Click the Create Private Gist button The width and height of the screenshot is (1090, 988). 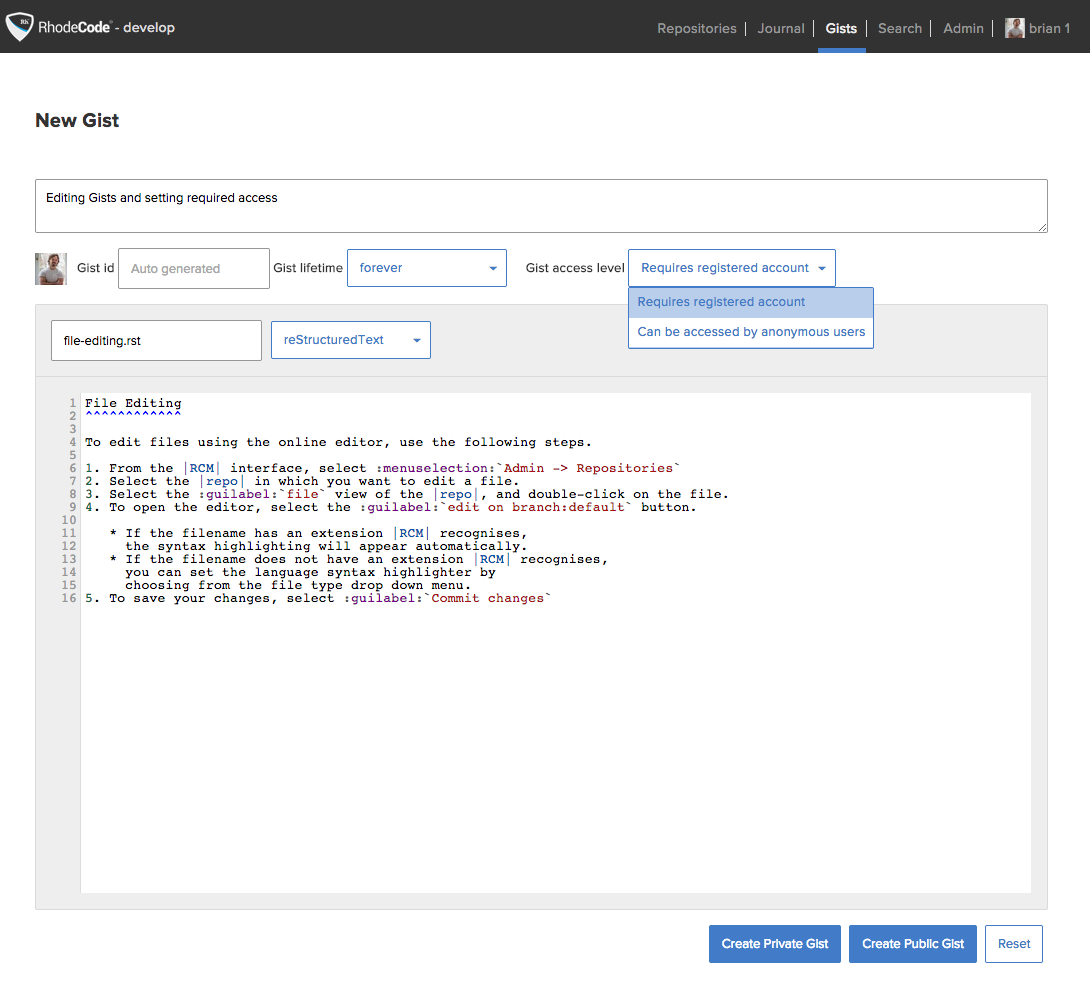[x=775, y=944]
